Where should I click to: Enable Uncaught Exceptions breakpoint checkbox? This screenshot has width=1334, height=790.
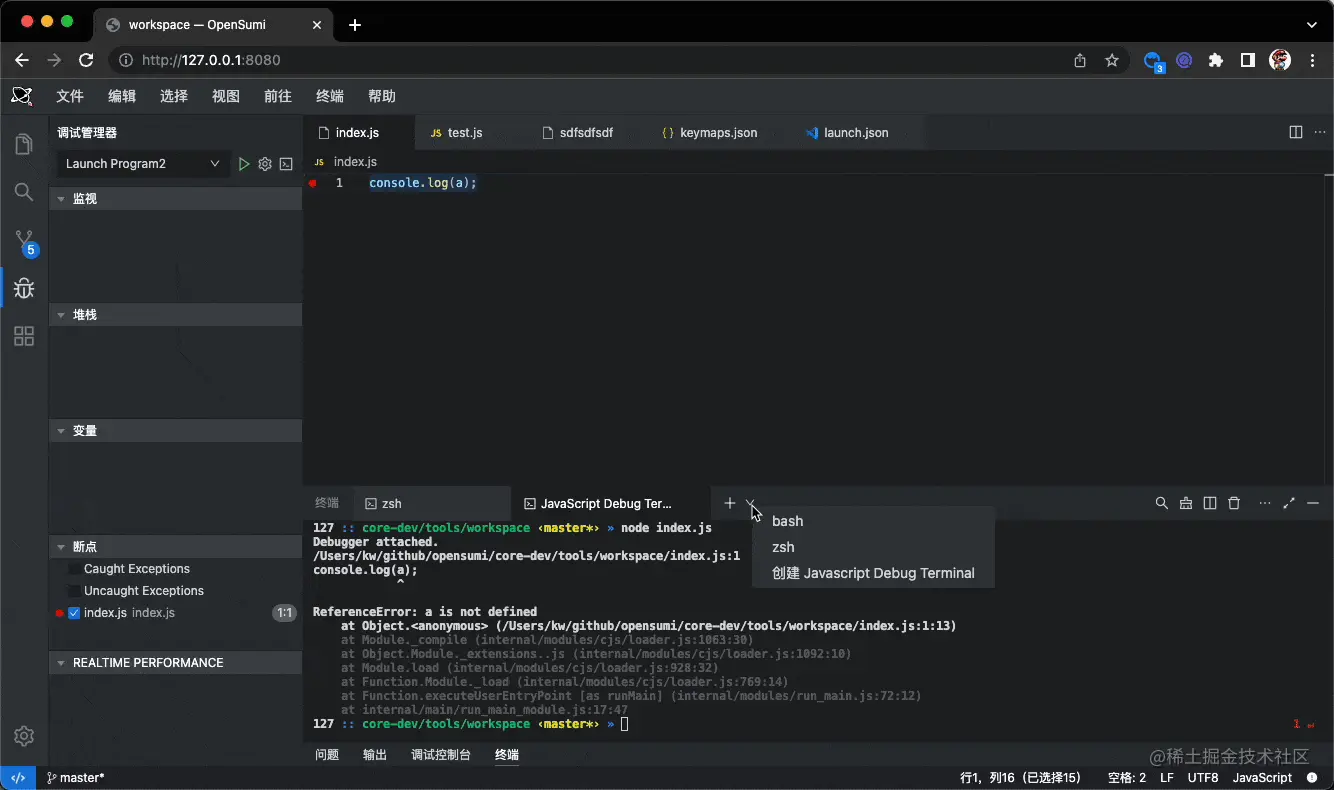[x=75, y=591]
